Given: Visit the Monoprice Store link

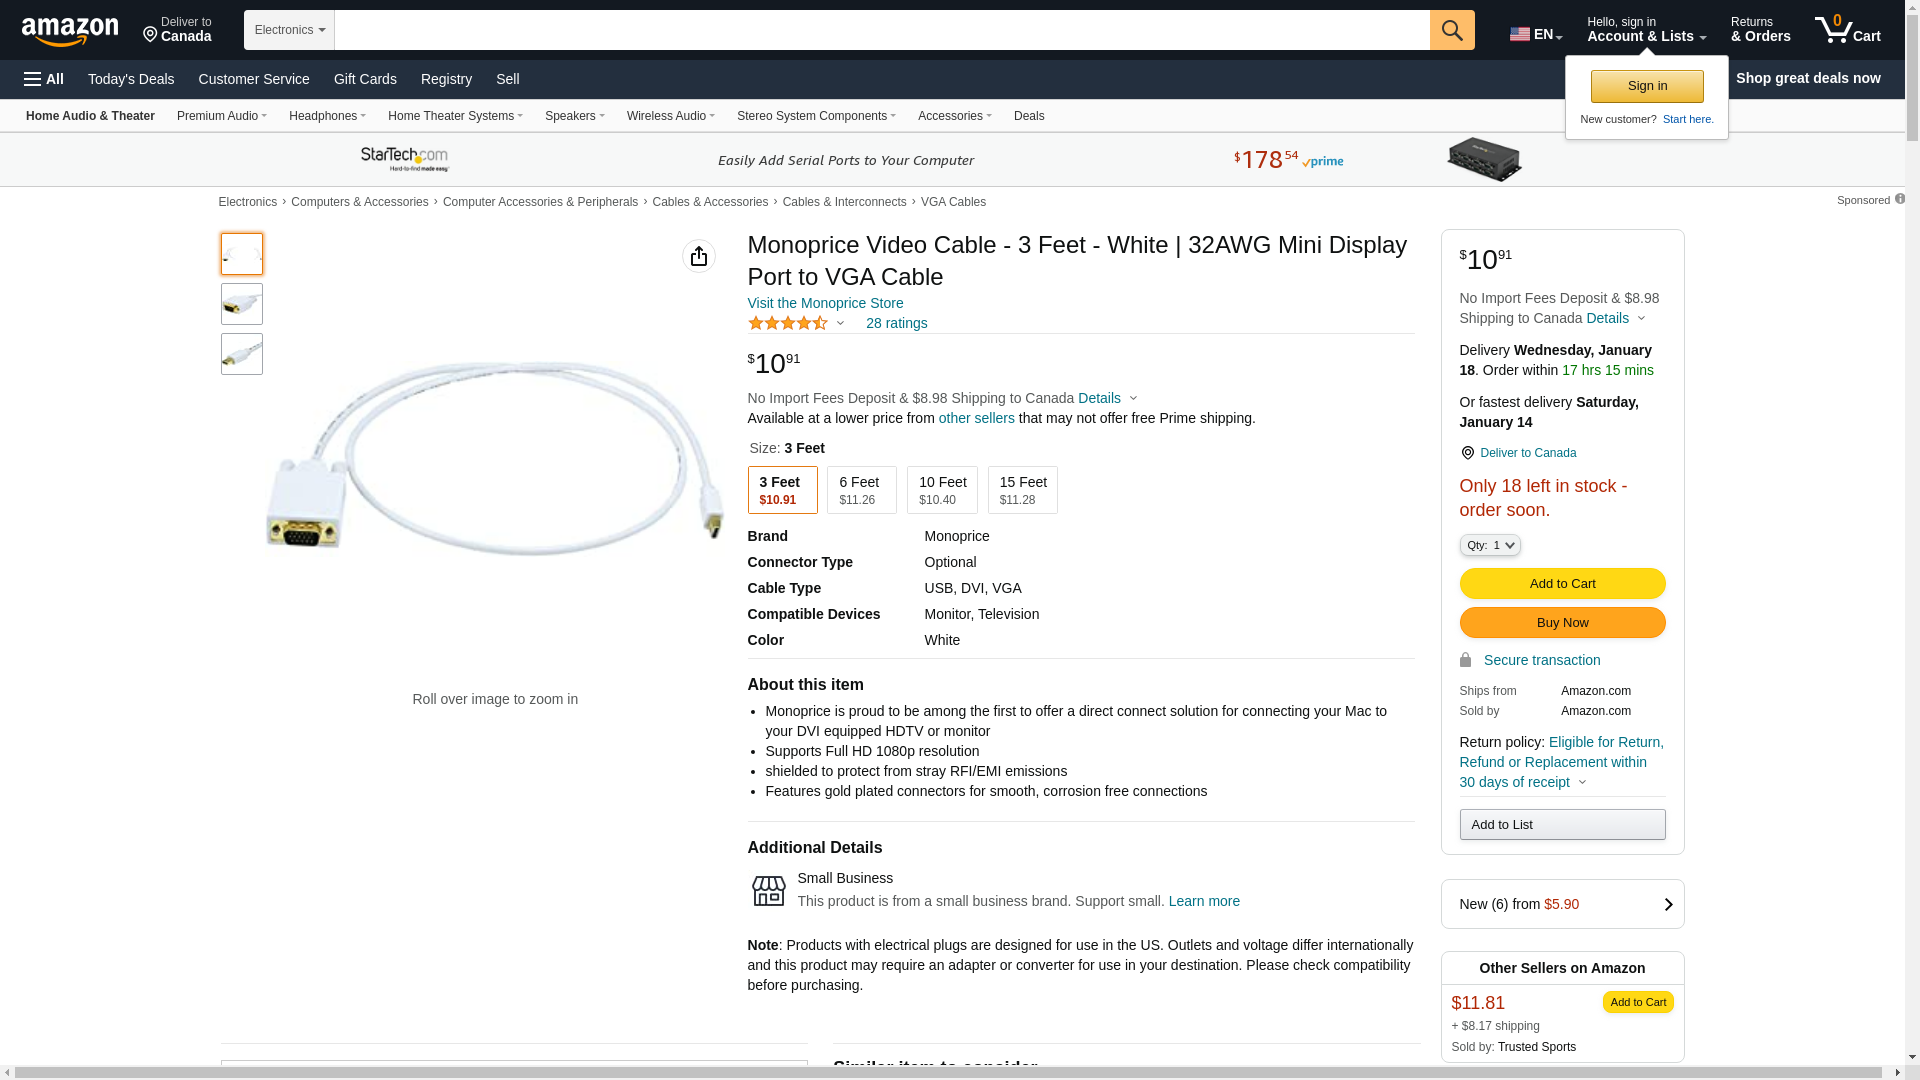Looking at the screenshot, I should click(x=825, y=303).
